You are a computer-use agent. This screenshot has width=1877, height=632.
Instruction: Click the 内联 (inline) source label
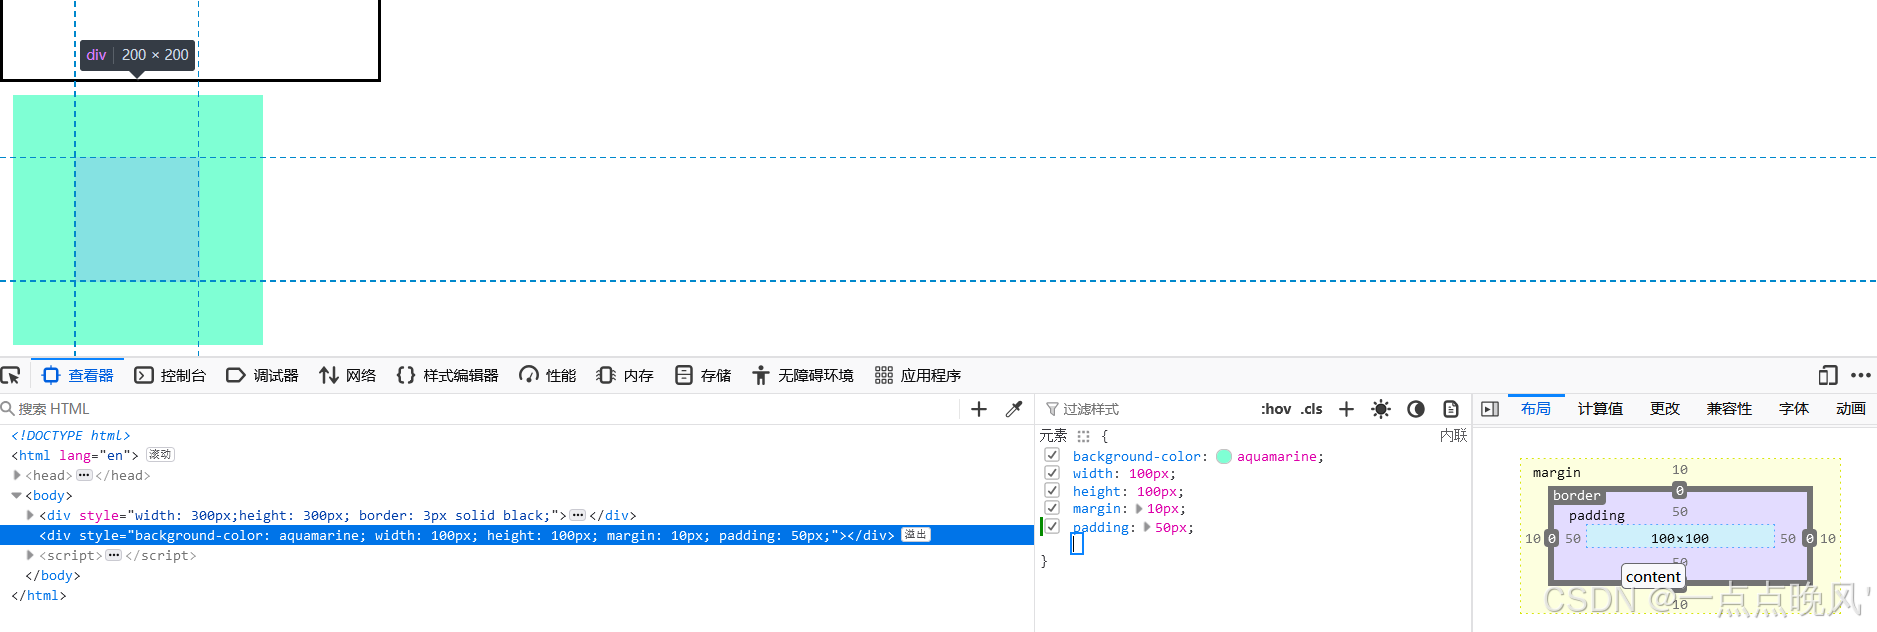click(x=1454, y=435)
